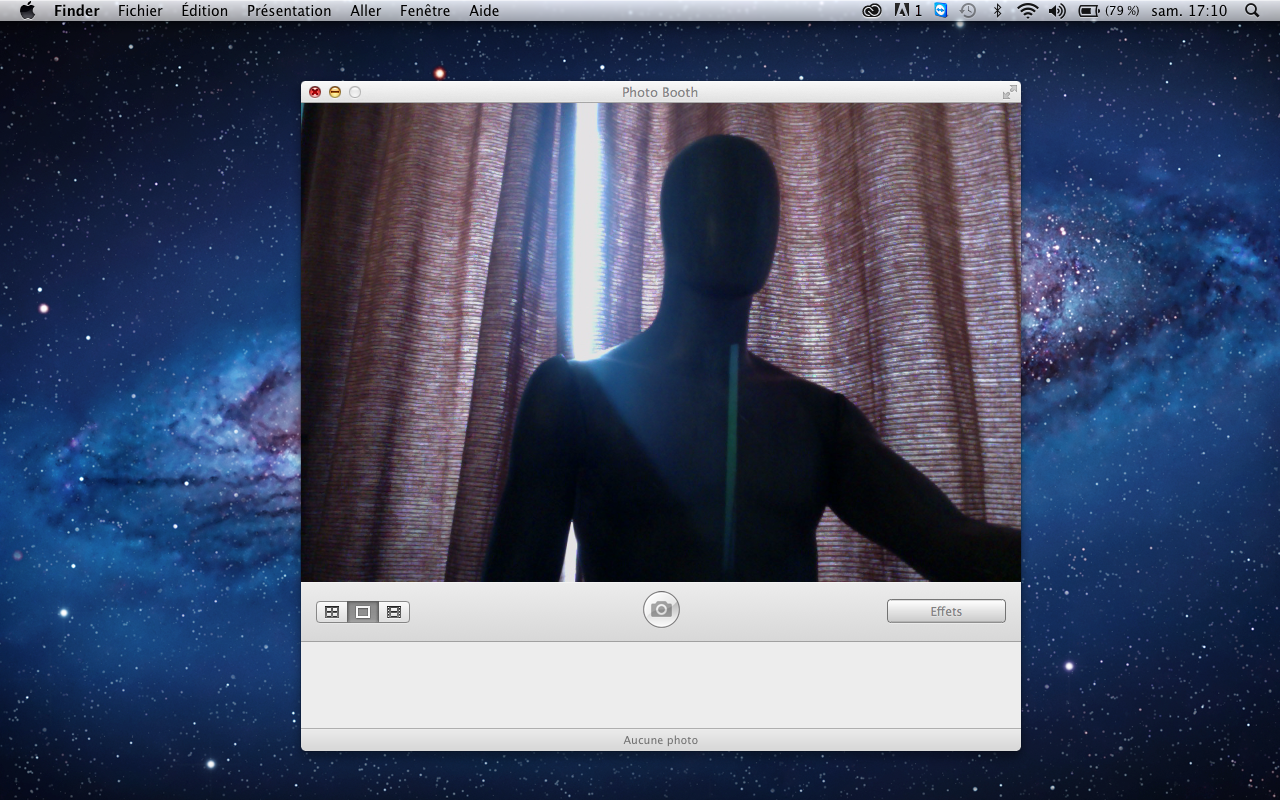Image resolution: width=1280 pixels, height=800 pixels.
Task: Open the Bluetooth status menu
Action: point(997,11)
